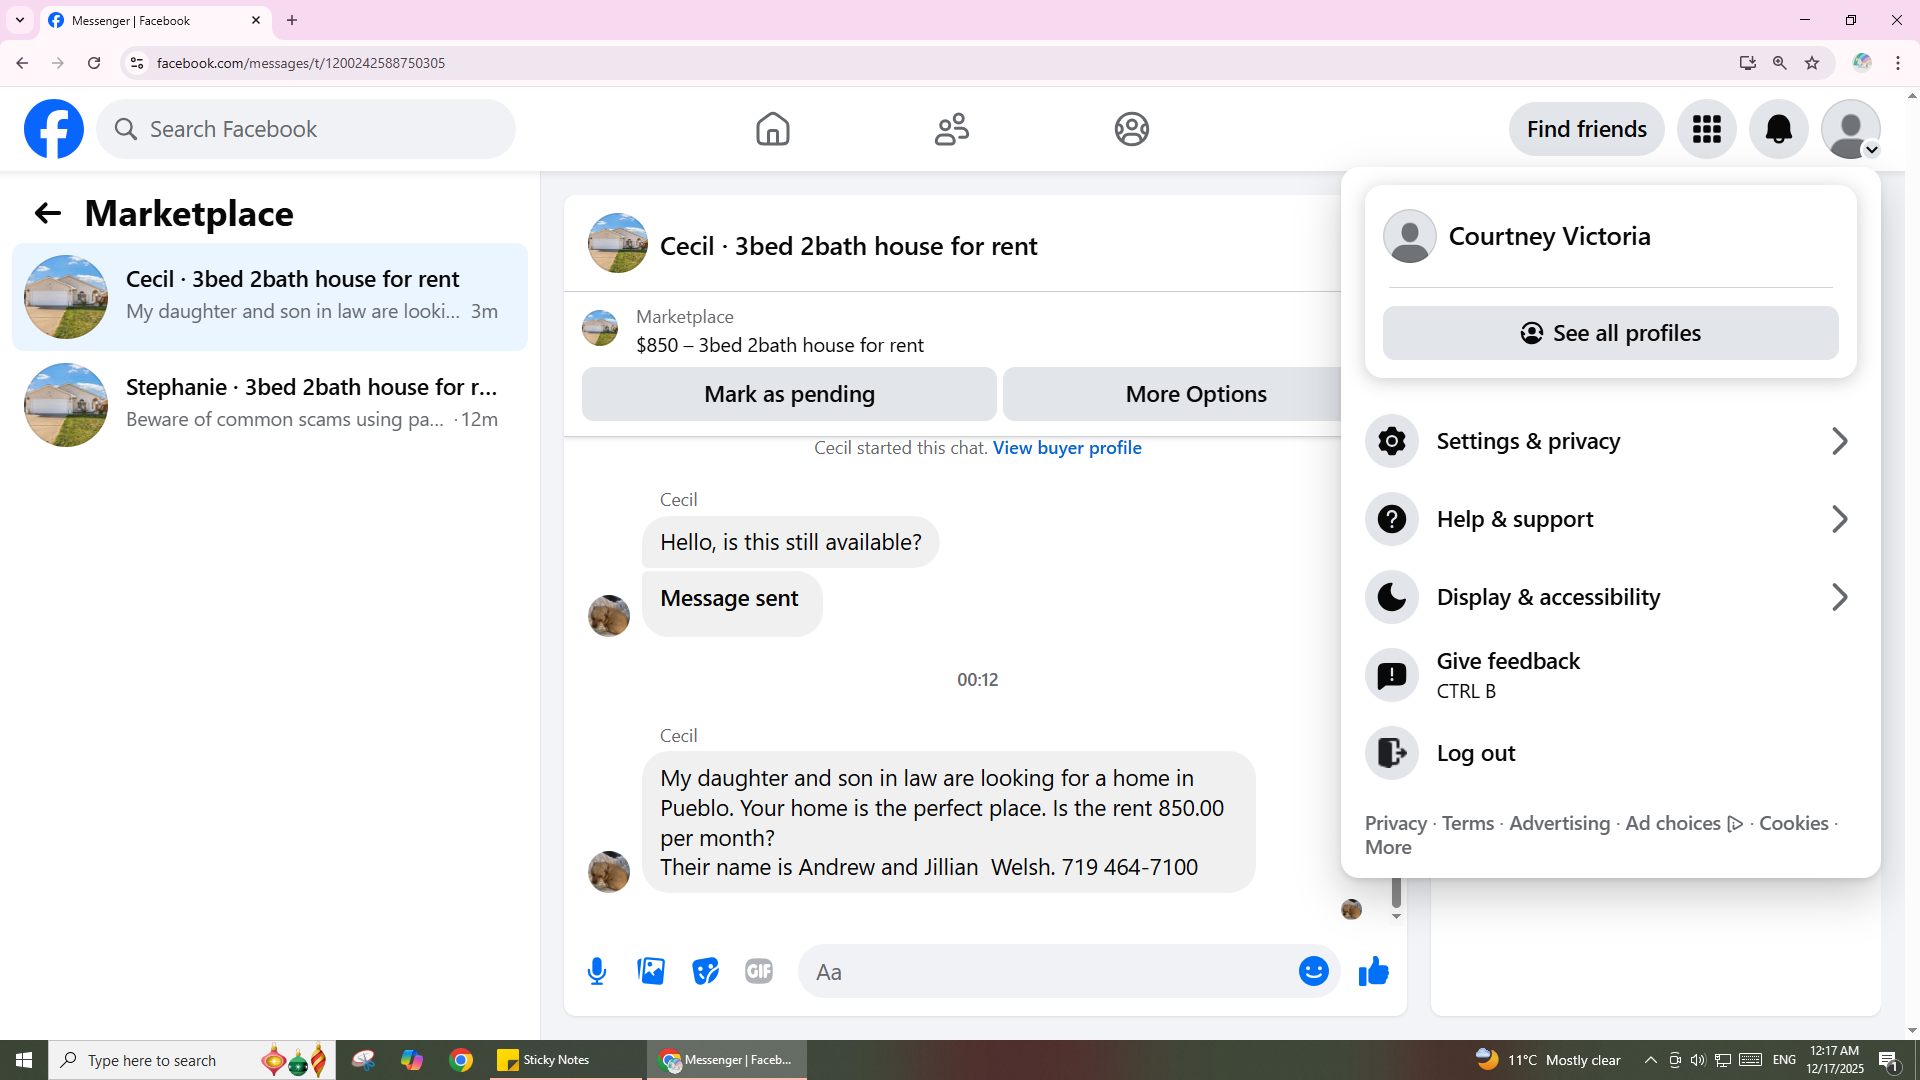Open Courtney Victoria profile

click(x=1610, y=236)
